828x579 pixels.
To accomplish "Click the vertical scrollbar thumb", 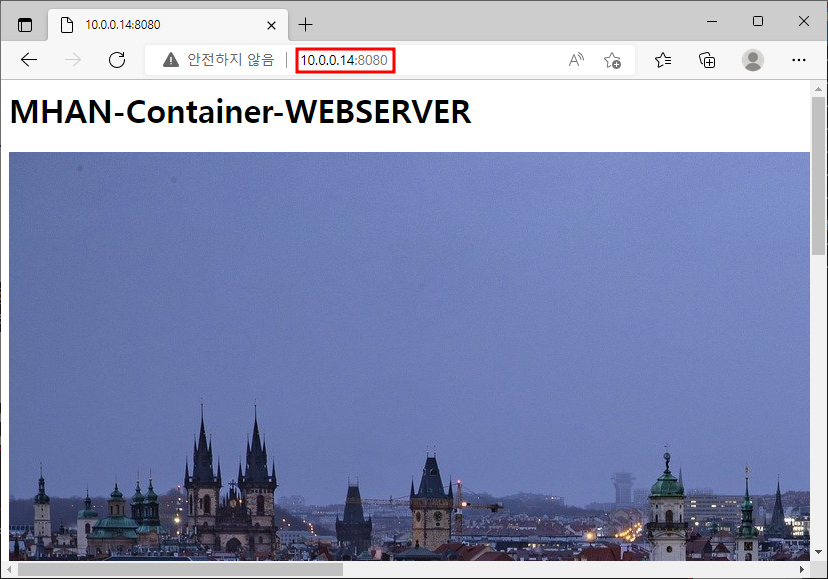I will click(818, 176).
